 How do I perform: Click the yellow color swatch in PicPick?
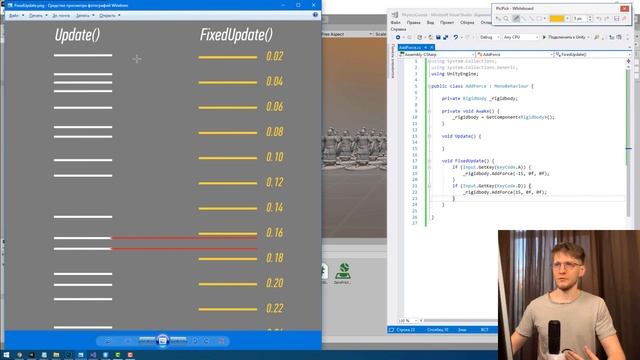[x=557, y=18]
